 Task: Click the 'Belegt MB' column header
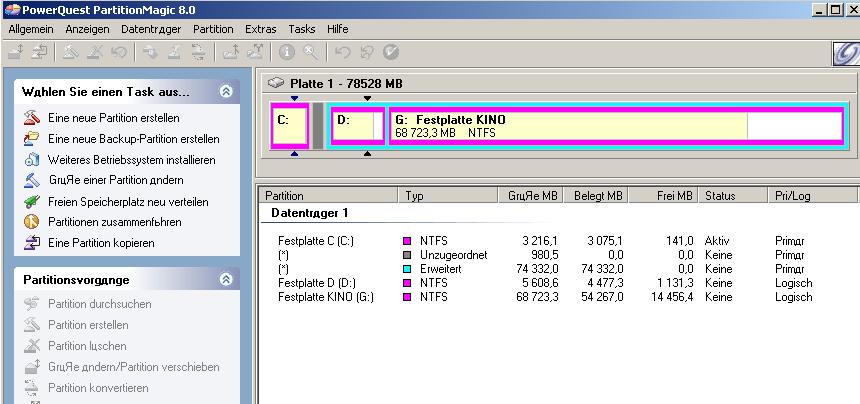click(x=596, y=196)
